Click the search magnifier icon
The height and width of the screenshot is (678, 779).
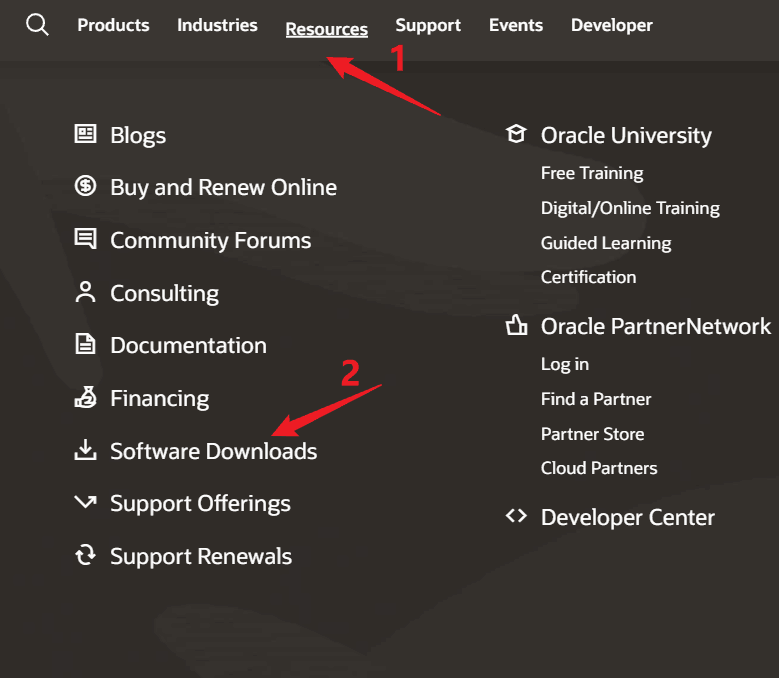pos(37,26)
